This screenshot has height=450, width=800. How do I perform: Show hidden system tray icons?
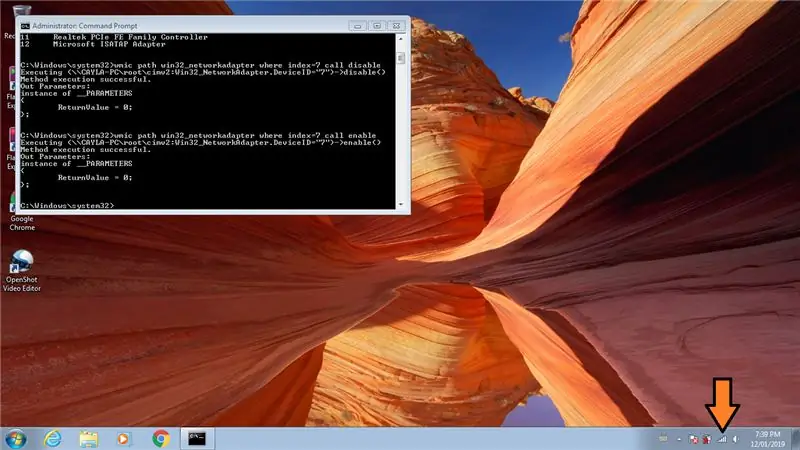click(679, 439)
